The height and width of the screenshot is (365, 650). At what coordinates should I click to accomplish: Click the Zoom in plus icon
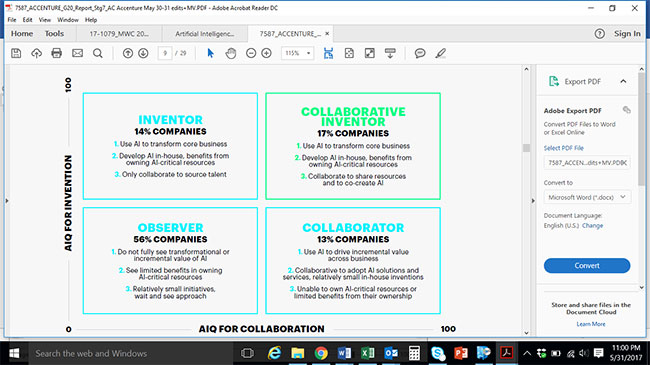(x=267, y=53)
